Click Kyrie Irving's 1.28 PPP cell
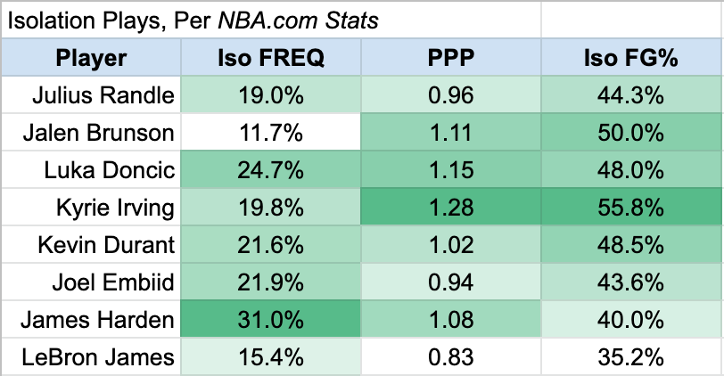The width and height of the screenshot is (724, 376). click(451, 207)
